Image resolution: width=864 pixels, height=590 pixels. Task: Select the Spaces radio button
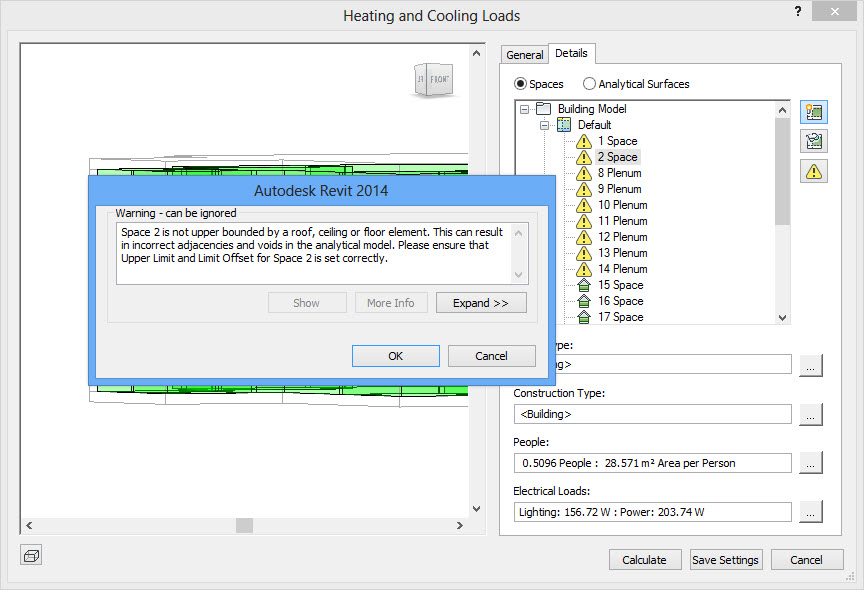click(520, 84)
